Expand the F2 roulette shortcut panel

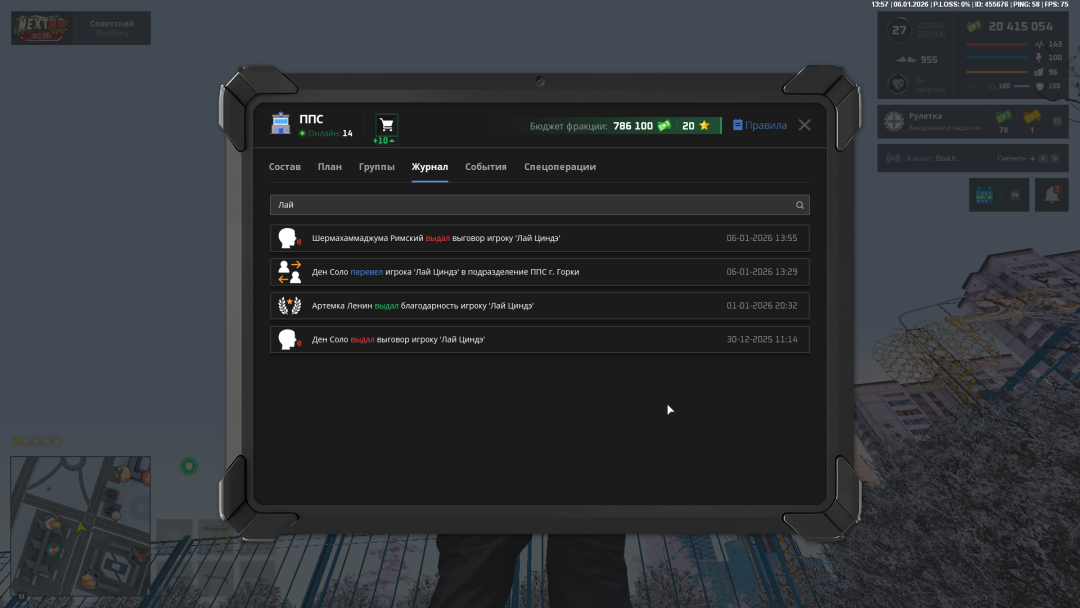[1058, 121]
